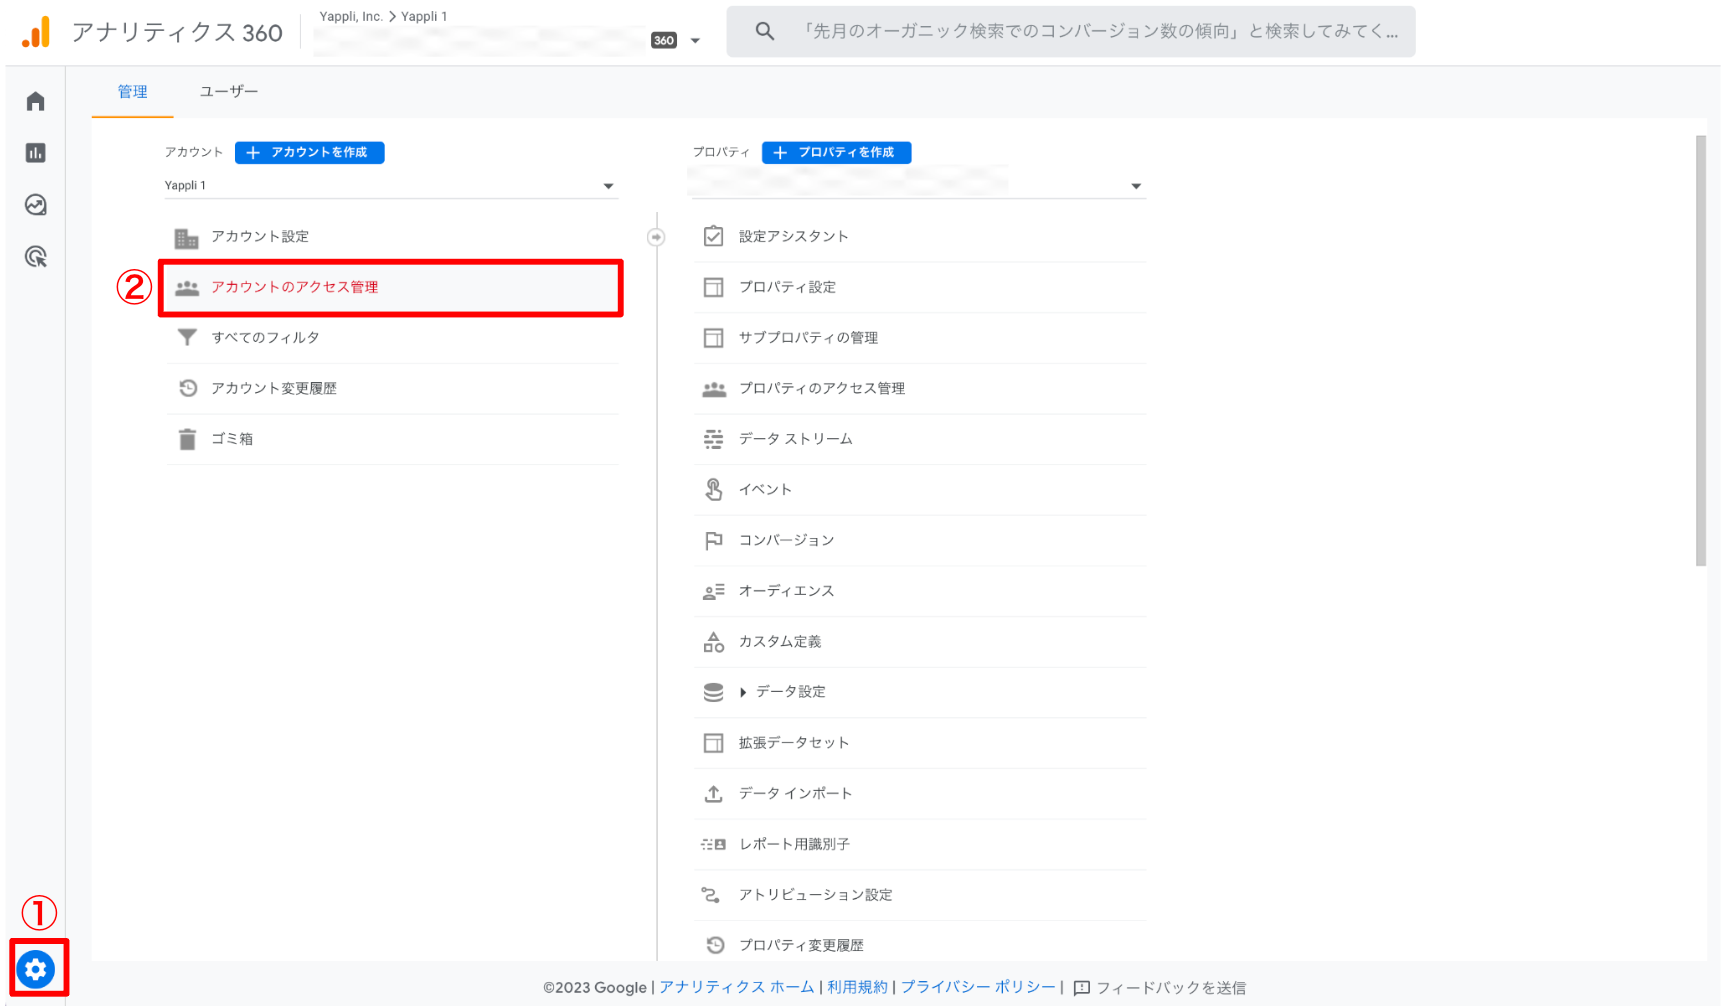The width and height of the screenshot is (1736, 1006).
Task: Click the プロパティ設定 layout icon
Action: (714, 287)
